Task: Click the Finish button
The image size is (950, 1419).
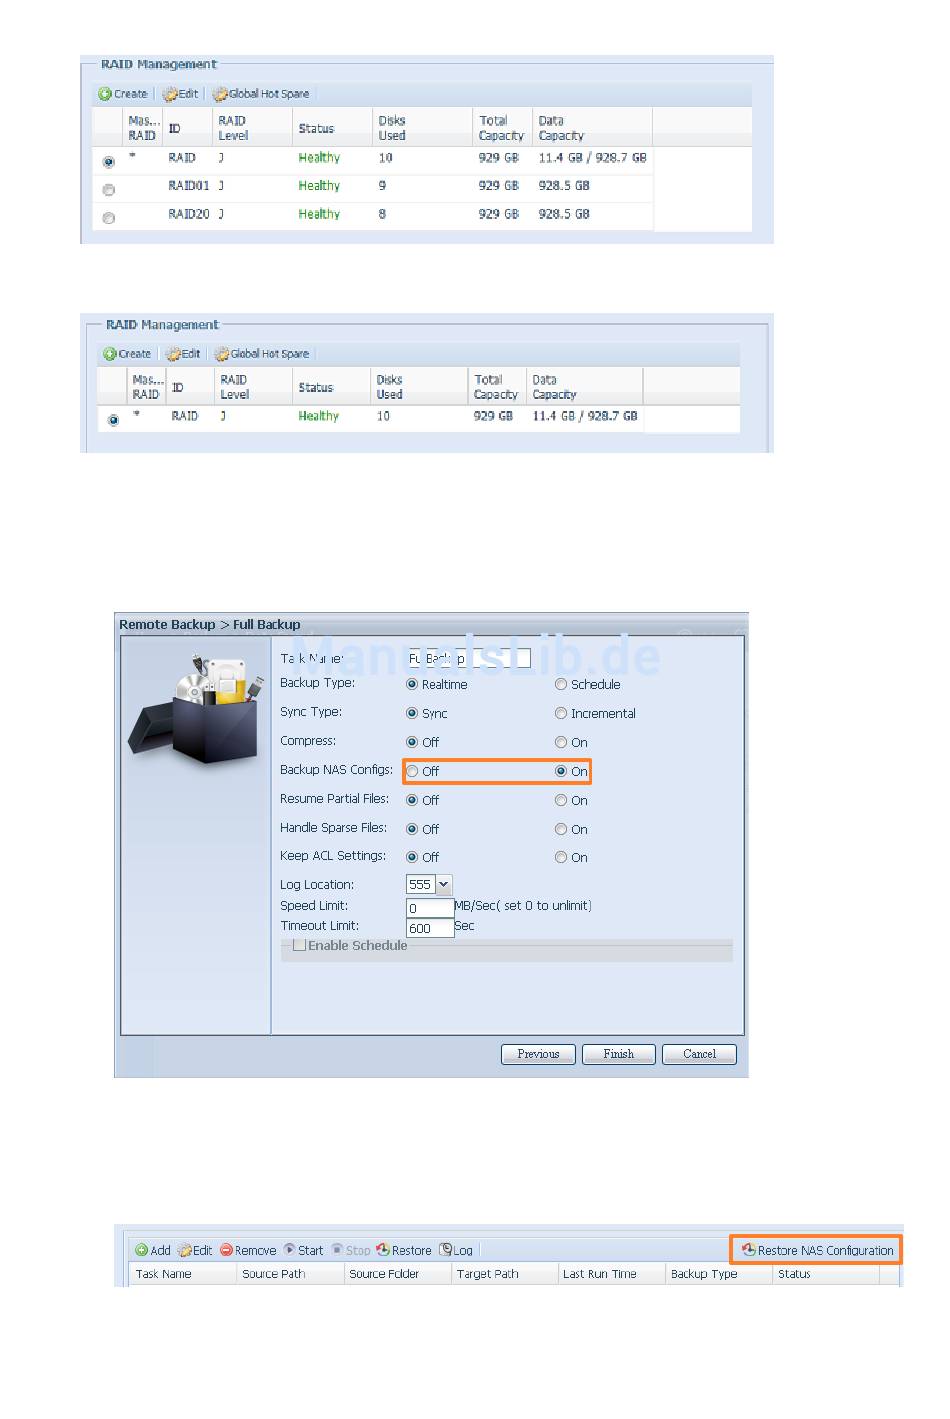Action: [x=618, y=1054]
